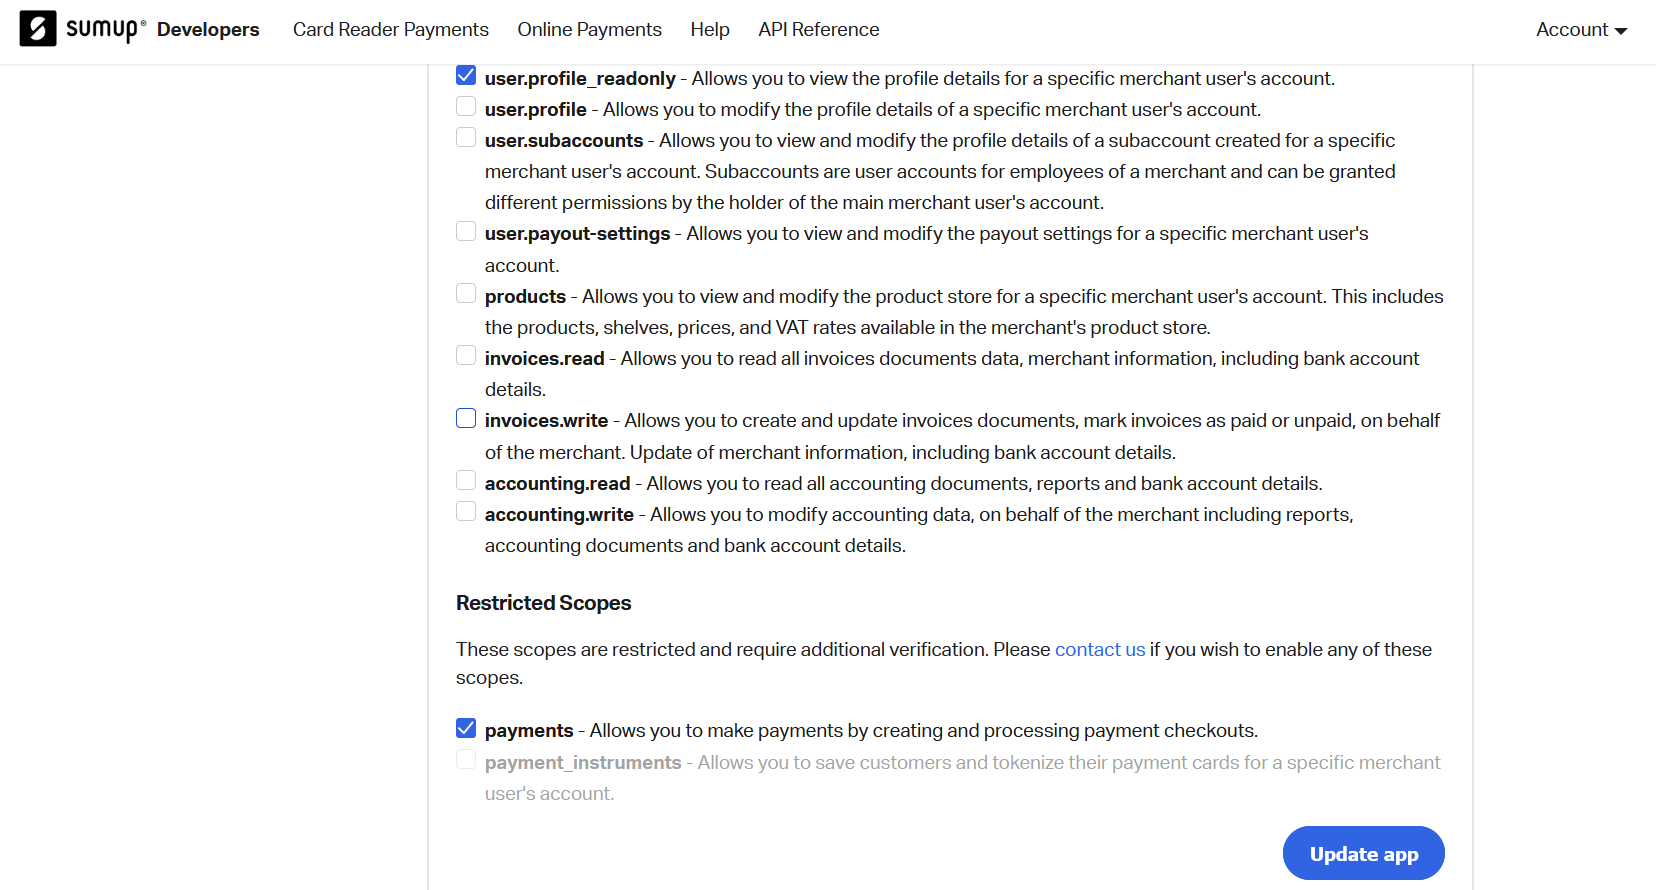This screenshot has width=1656, height=890.
Task: Open the Help page
Action: 709,30
